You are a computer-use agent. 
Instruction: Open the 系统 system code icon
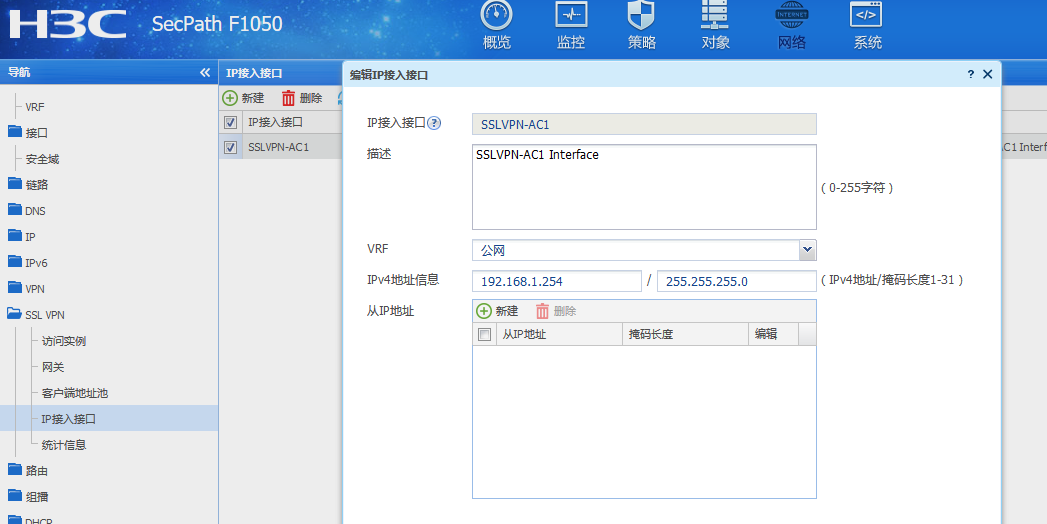tap(866, 15)
